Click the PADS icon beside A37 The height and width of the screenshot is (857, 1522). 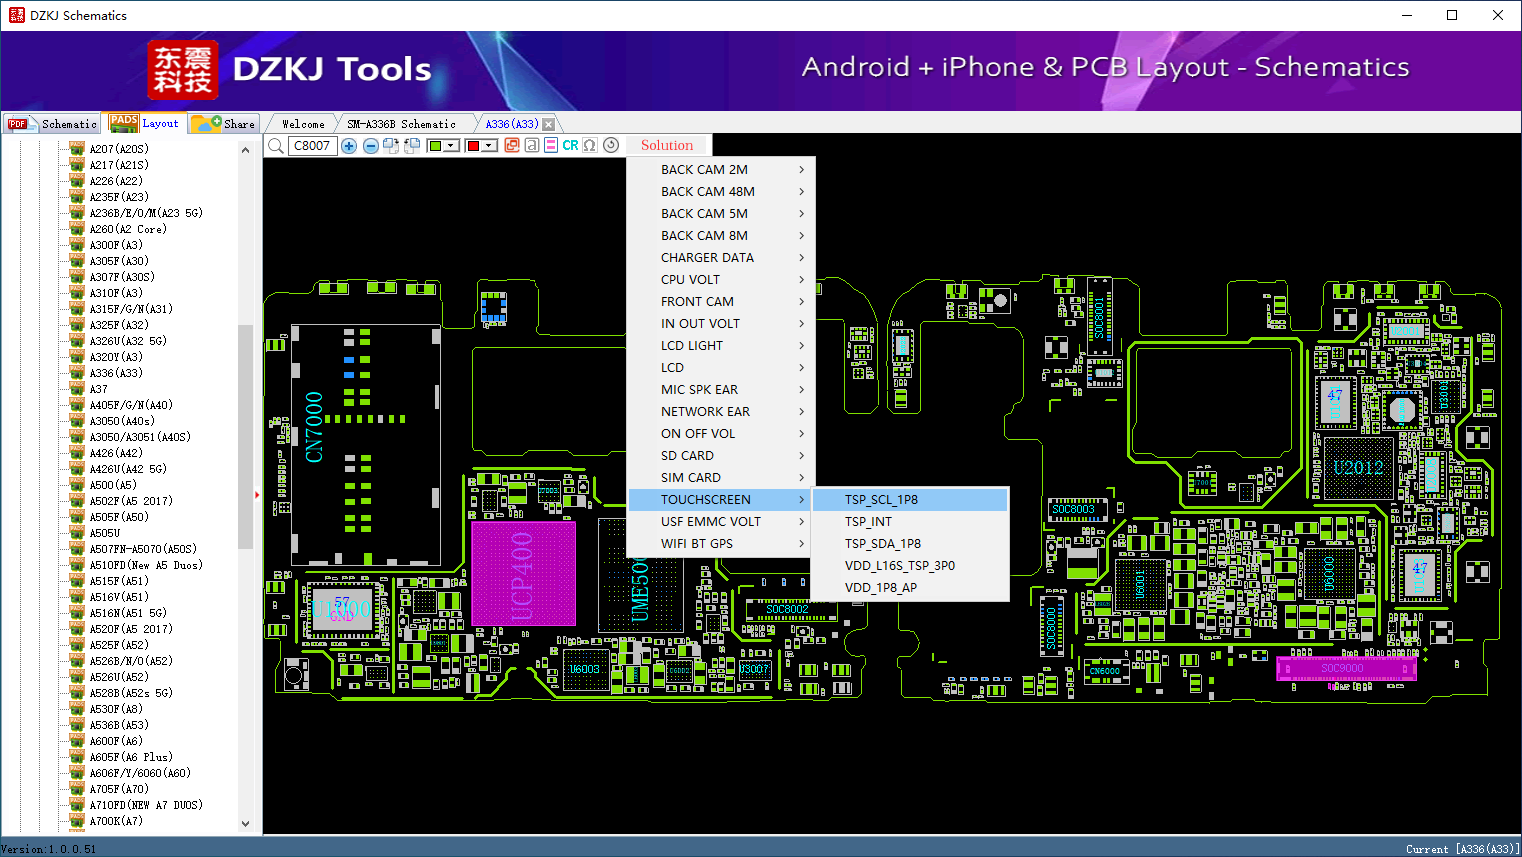(77, 388)
